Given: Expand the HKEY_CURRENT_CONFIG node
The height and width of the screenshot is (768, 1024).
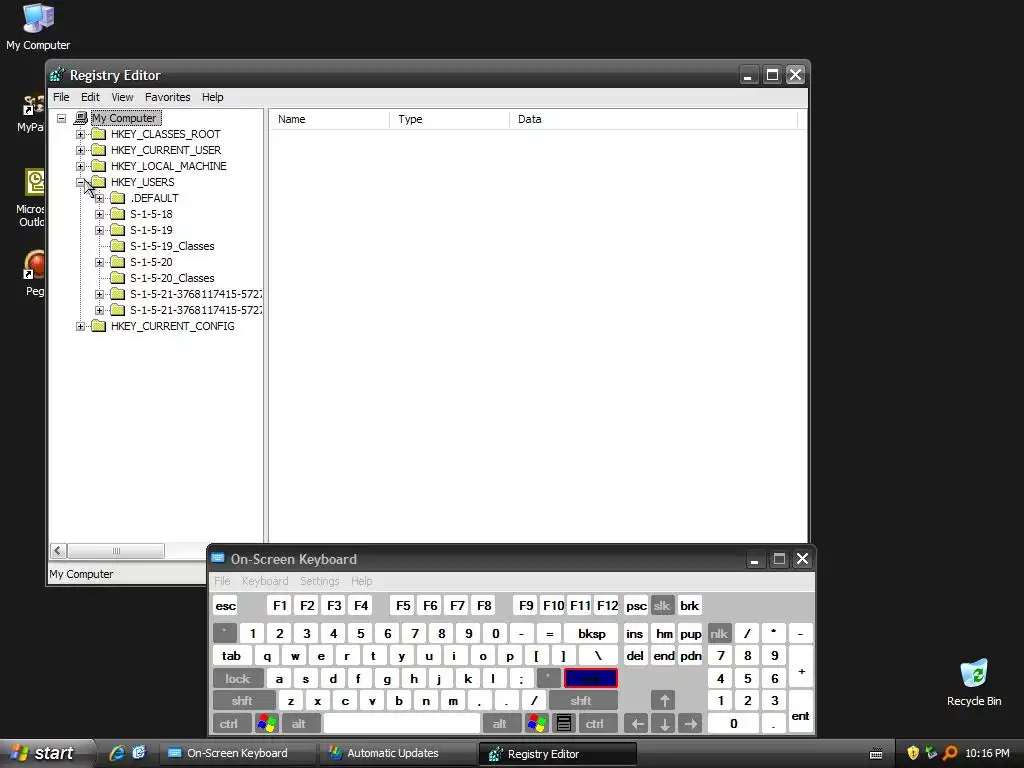Looking at the screenshot, I should (80, 327).
